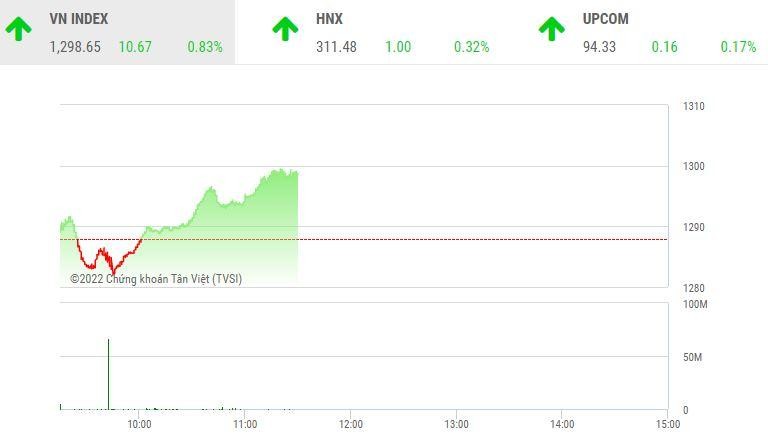The width and height of the screenshot is (768, 444).
Task: Click the UPCOM green up arrow
Action: (551, 29)
